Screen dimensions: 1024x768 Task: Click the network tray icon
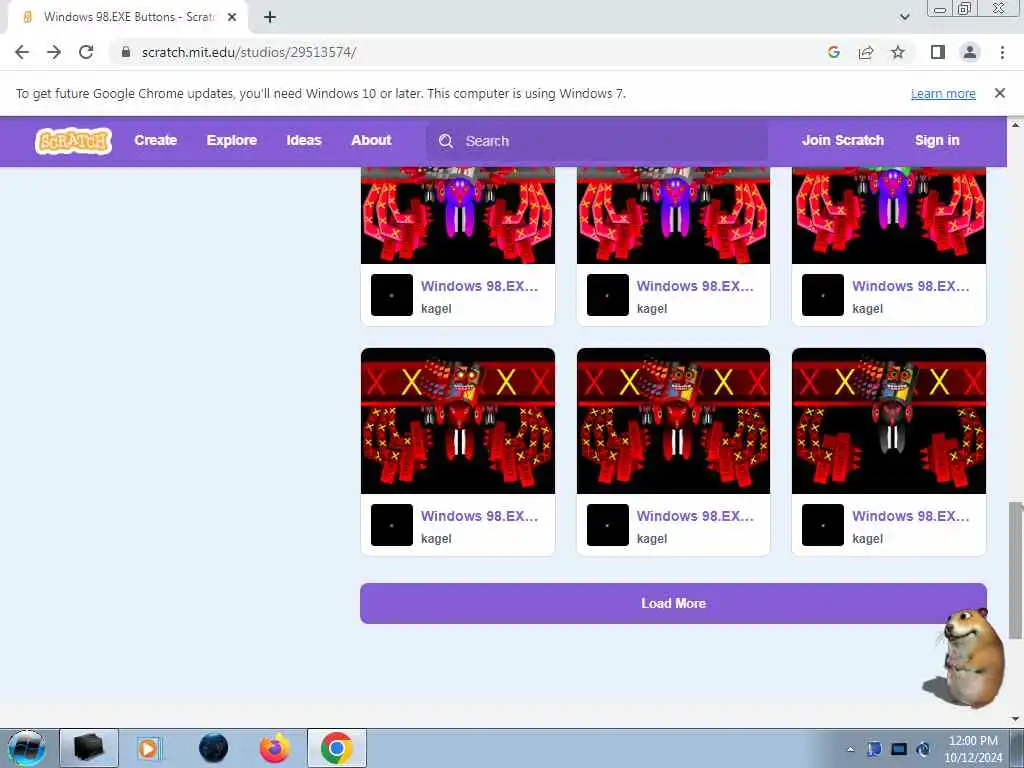click(x=899, y=750)
